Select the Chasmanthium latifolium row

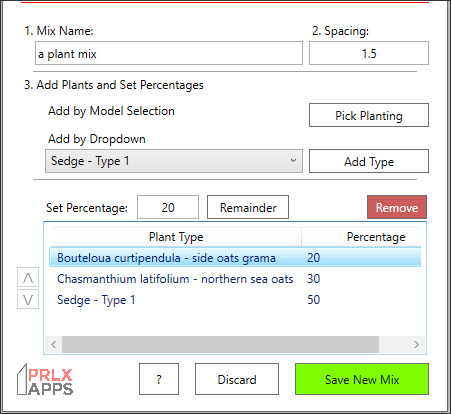pos(235,279)
